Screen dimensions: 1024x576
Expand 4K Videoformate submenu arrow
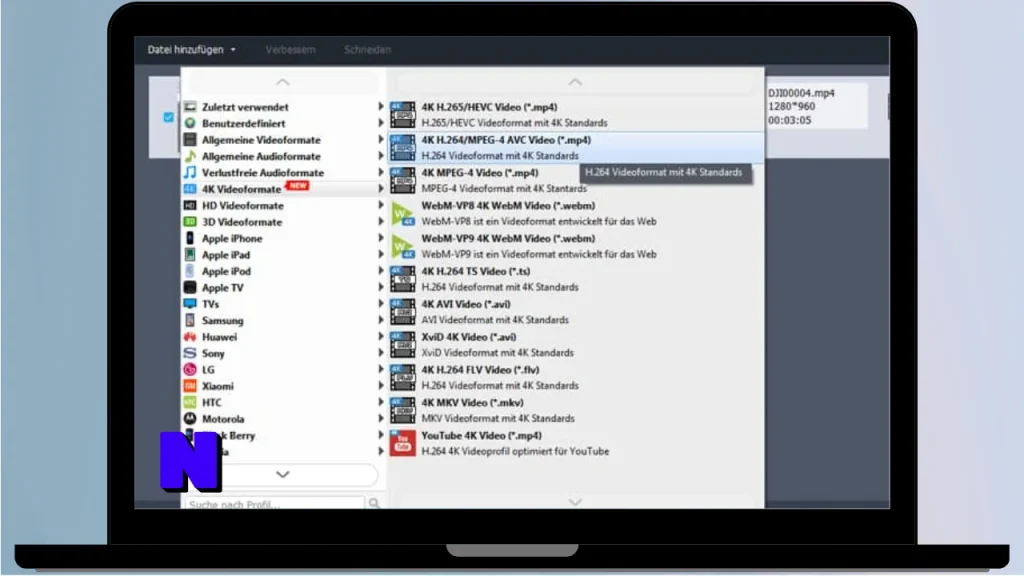381,189
